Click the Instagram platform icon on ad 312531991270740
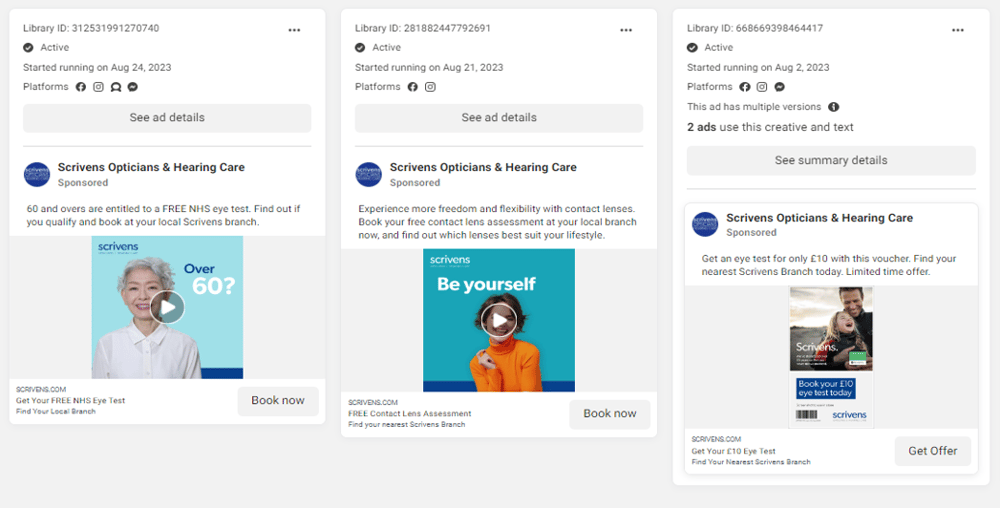Viewport: 1000px width, 508px height. pos(98,87)
